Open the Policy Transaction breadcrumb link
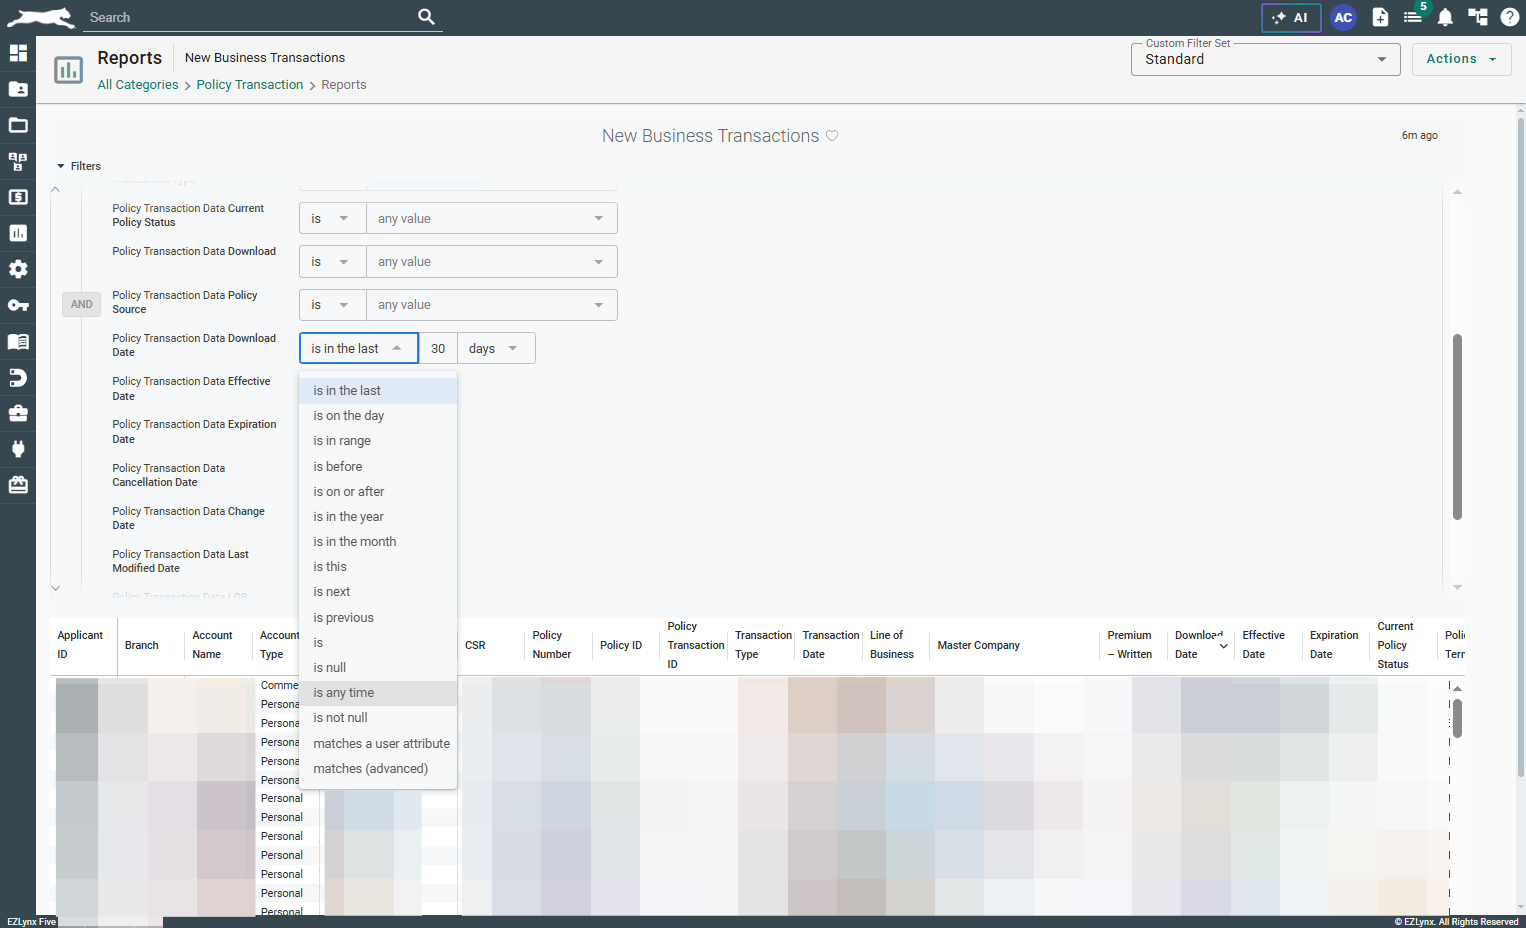Viewport: 1526px width, 928px height. 250,85
